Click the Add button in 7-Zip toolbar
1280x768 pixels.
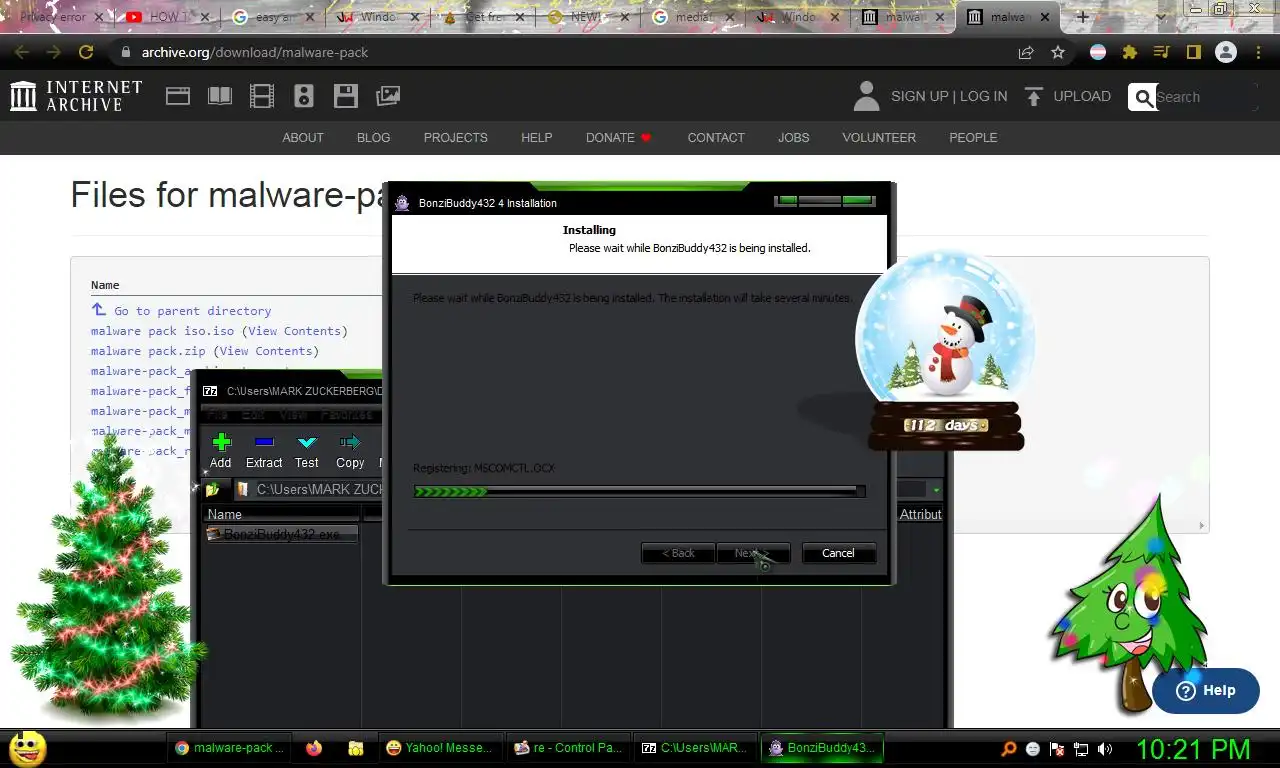click(x=221, y=451)
